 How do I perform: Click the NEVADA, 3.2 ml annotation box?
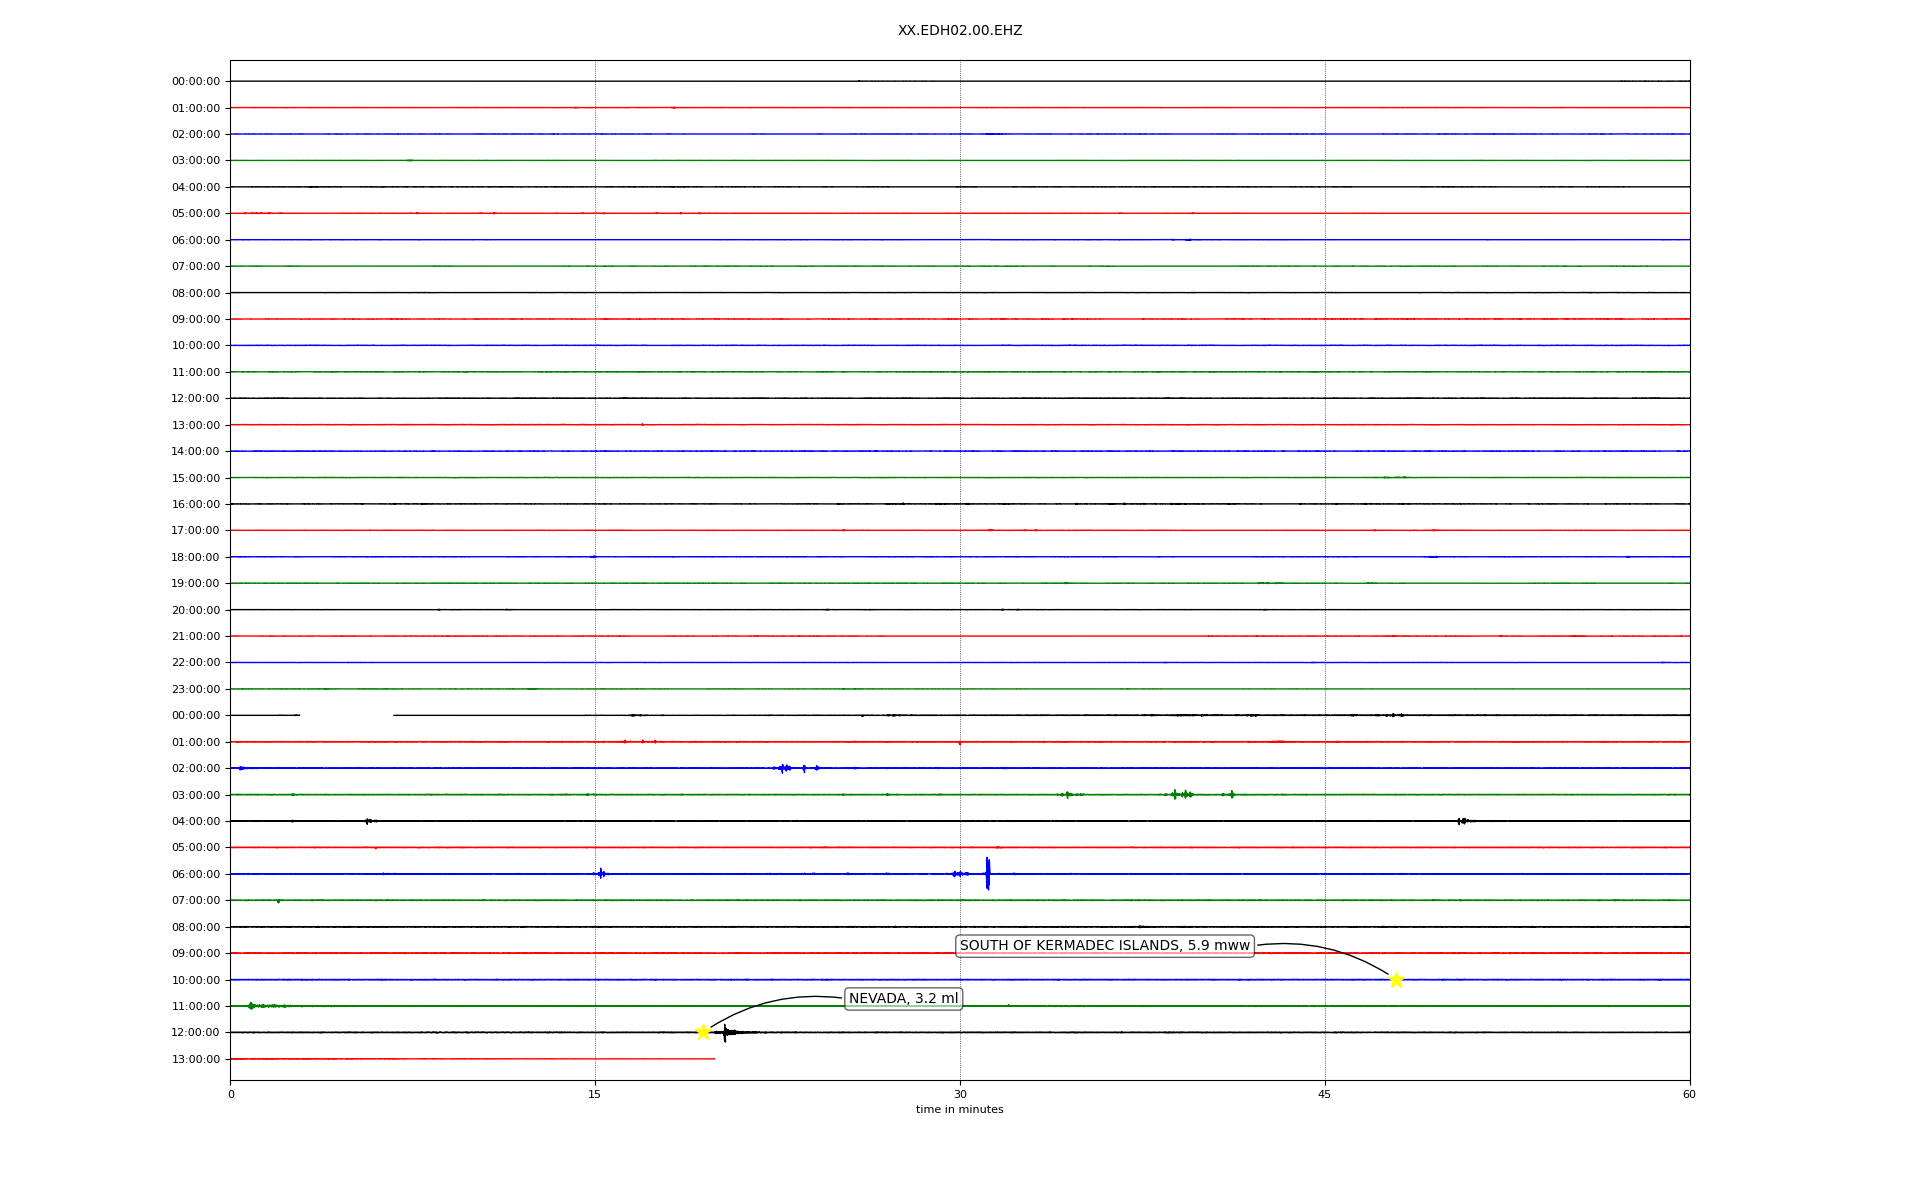[903, 998]
